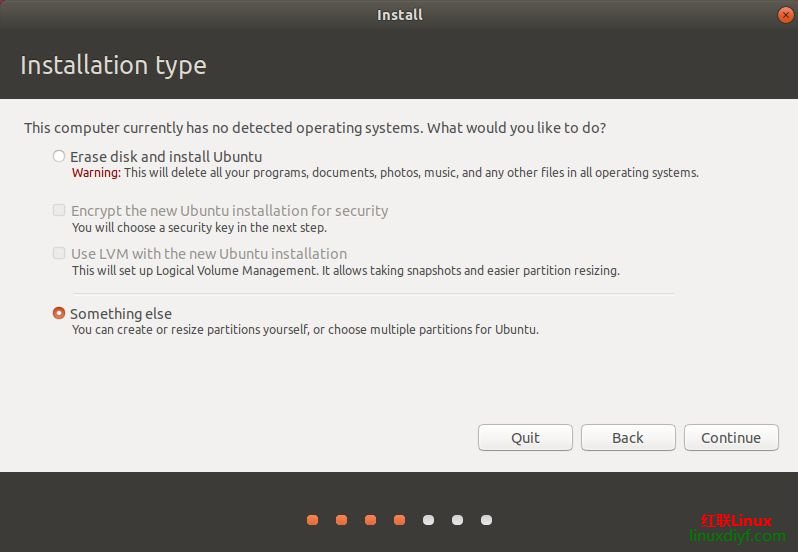The image size is (798, 552).
Task: Click the third orange progress dot
Action: (370, 520)
